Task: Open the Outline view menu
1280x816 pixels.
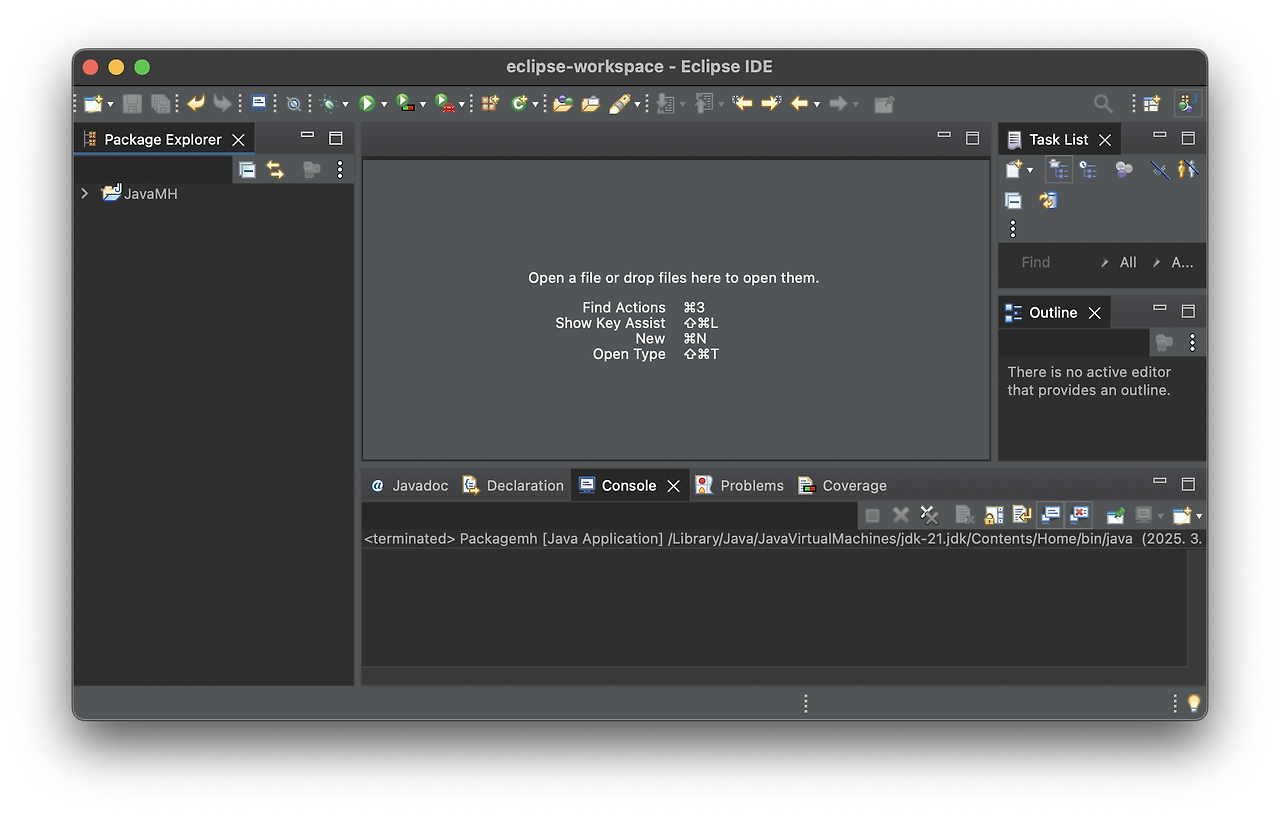Action: [x=1192, y=343]
